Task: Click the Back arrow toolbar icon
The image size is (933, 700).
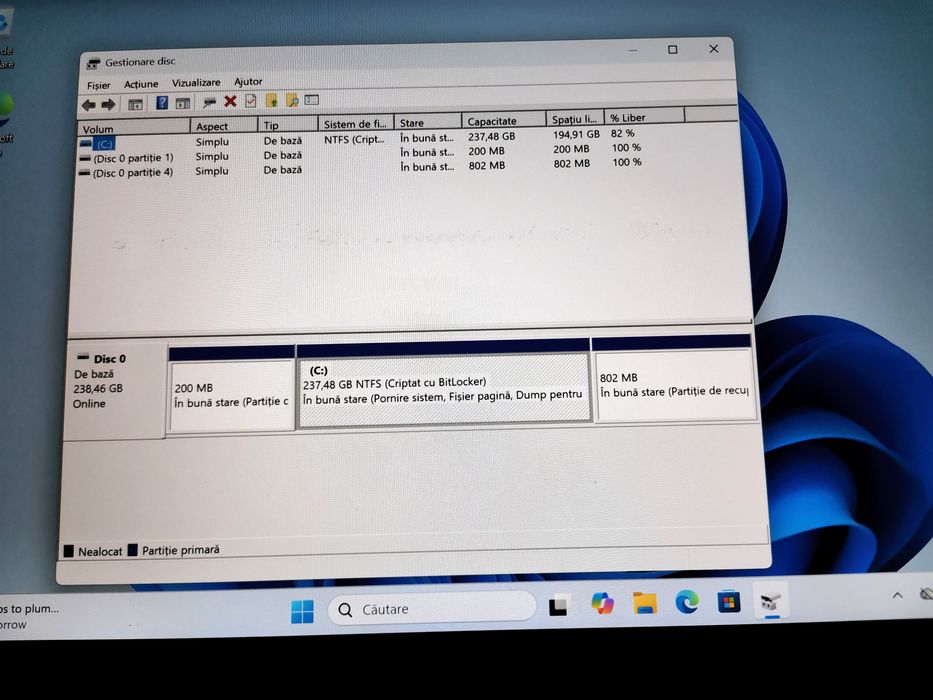Action: tap(89, 105)
